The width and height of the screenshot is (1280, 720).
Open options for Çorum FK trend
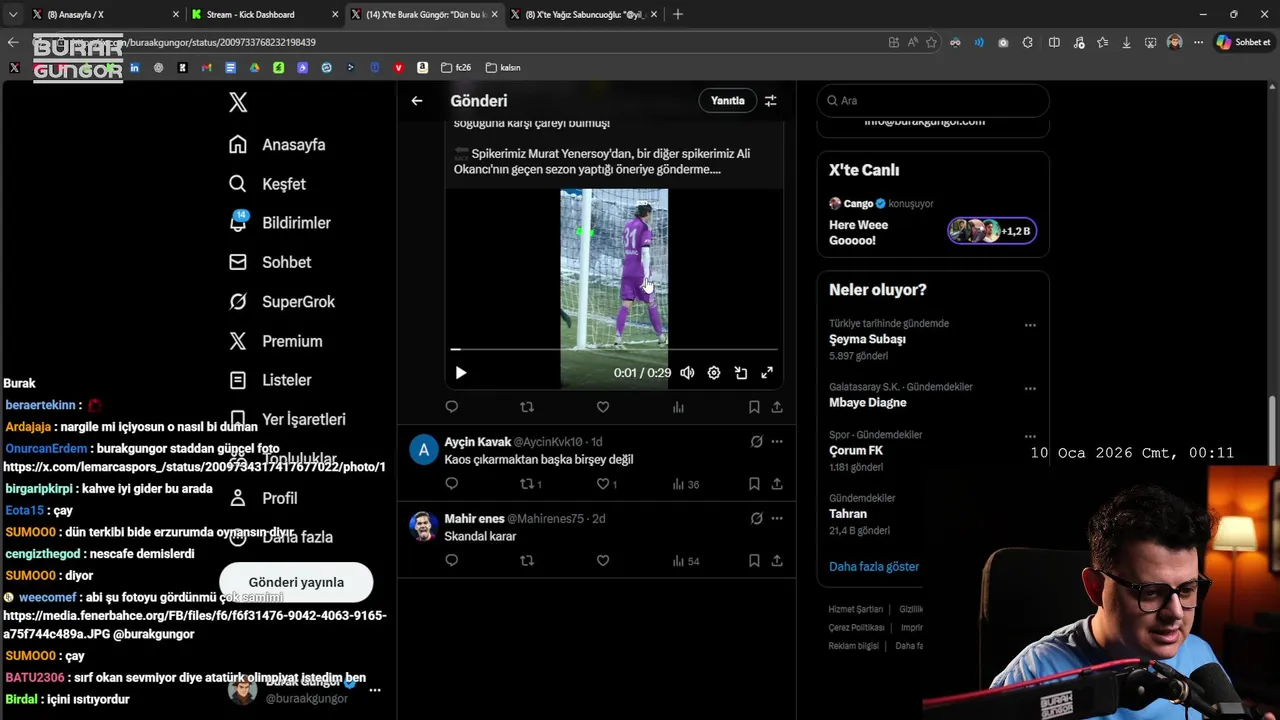[x=1030, y=436]
